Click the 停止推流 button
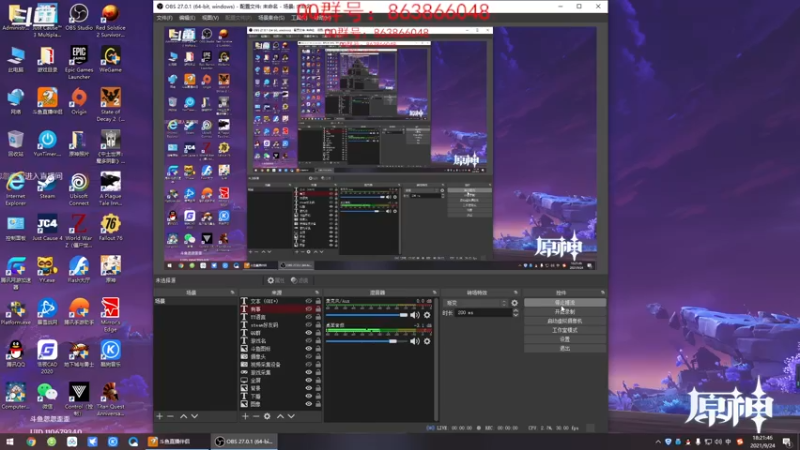 click(x=565, y=303)
